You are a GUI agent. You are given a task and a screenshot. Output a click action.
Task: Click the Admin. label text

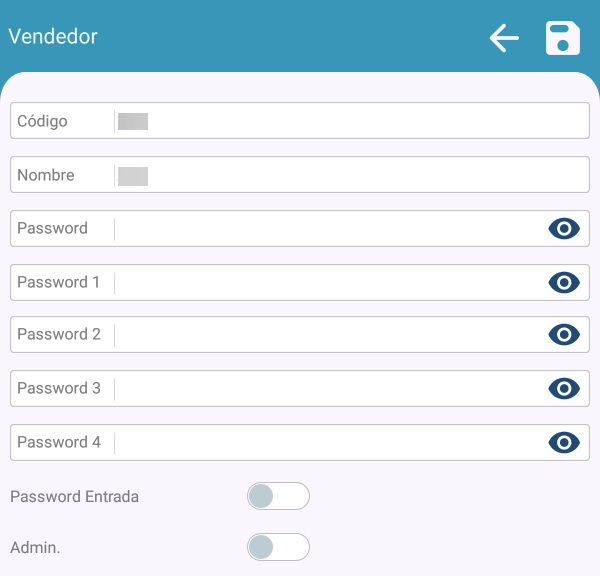(35, 548)
